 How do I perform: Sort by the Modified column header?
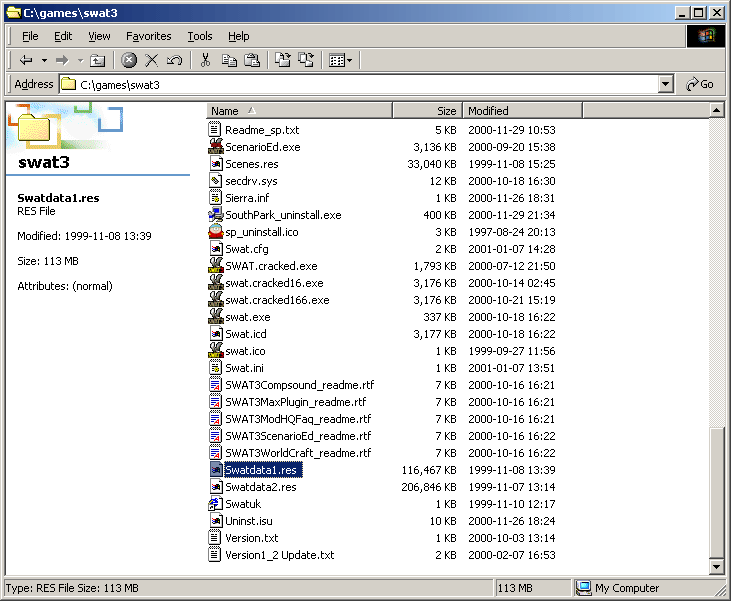point(523,111)
